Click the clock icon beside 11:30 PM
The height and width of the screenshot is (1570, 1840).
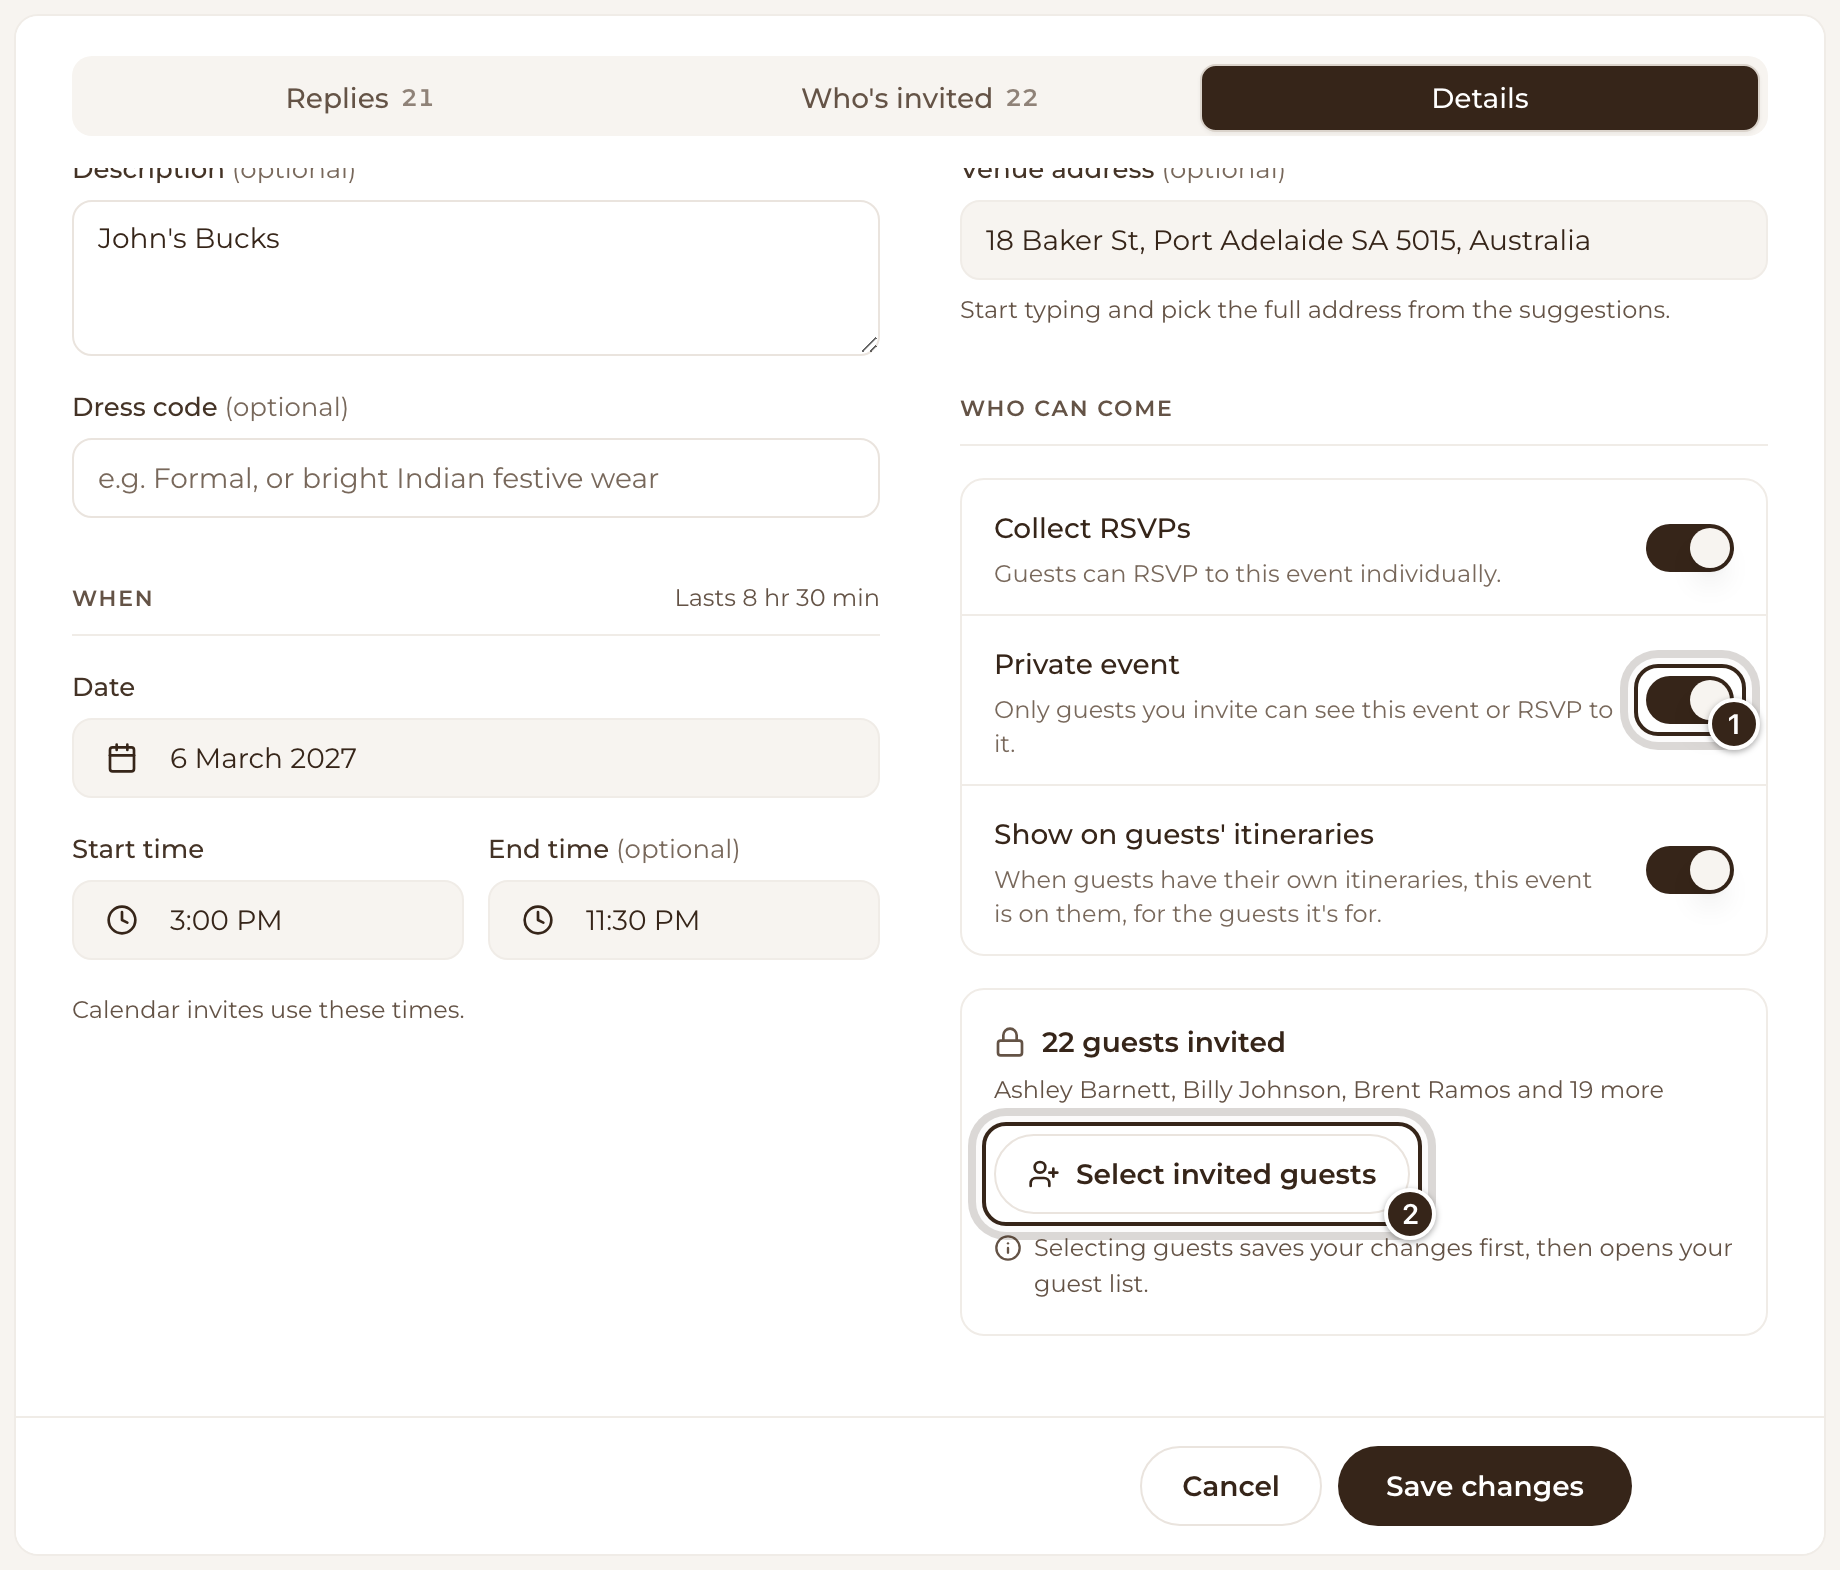[x=538, y=920]
